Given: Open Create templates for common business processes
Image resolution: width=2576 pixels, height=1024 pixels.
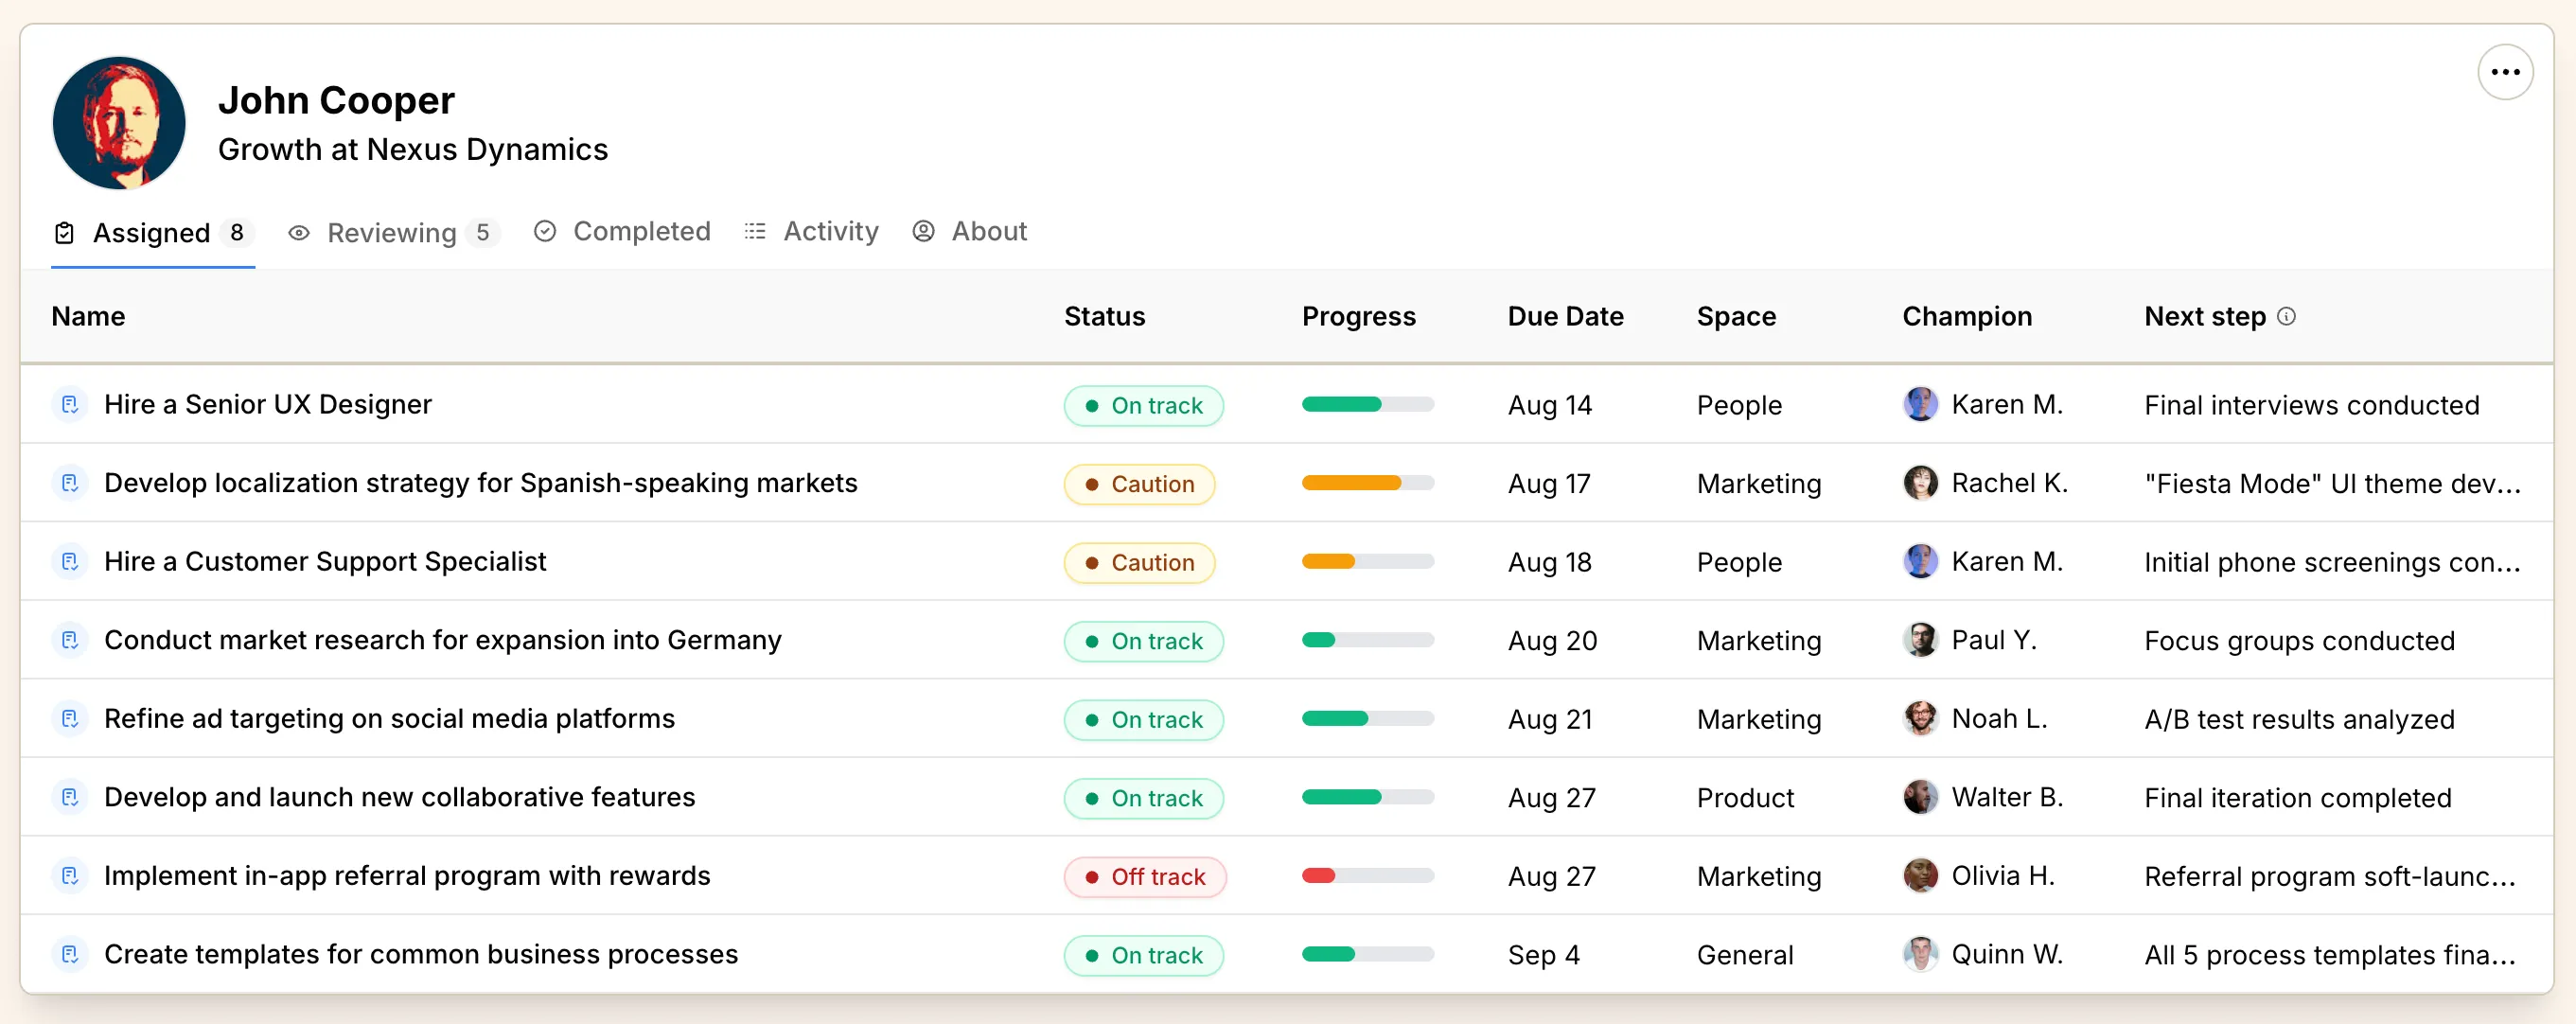Looking at the screenshot, I should click(x=420, y=954).
